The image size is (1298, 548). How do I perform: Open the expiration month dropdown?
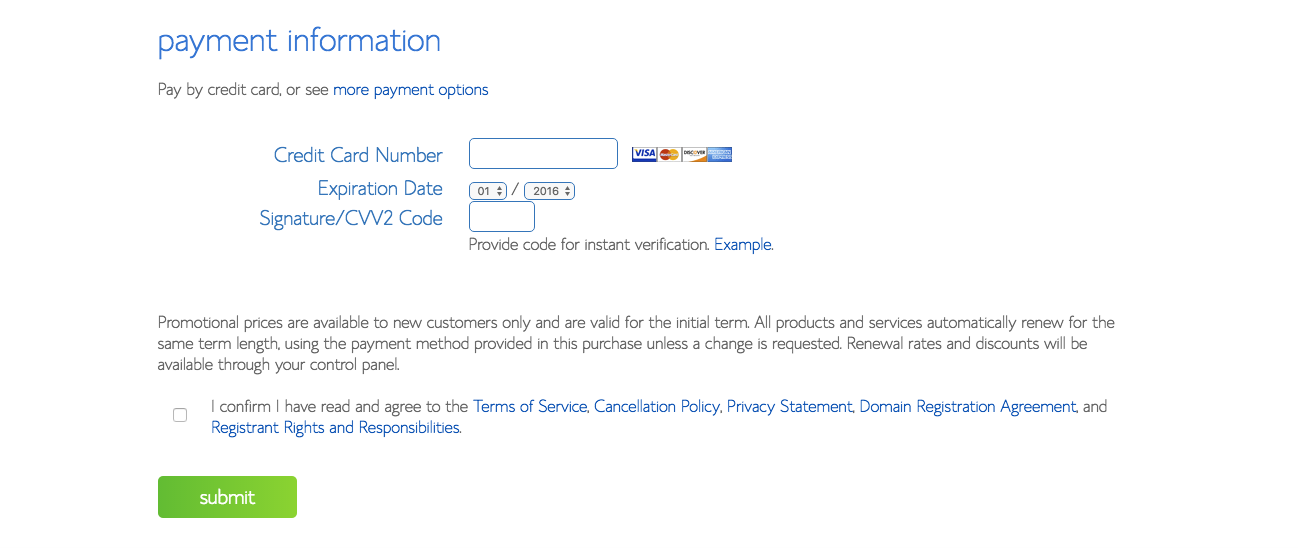pyautogui.click(x=488, y=191)
